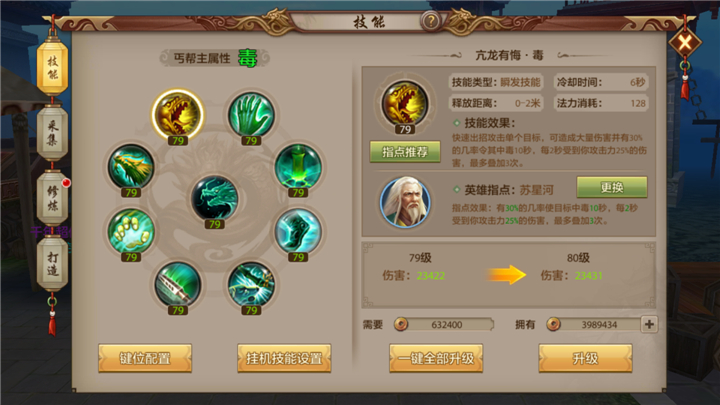This screenshot has height=405, width=720.
Task: Select the lightning staff skill at bottom right
Action: click(251, 284)
